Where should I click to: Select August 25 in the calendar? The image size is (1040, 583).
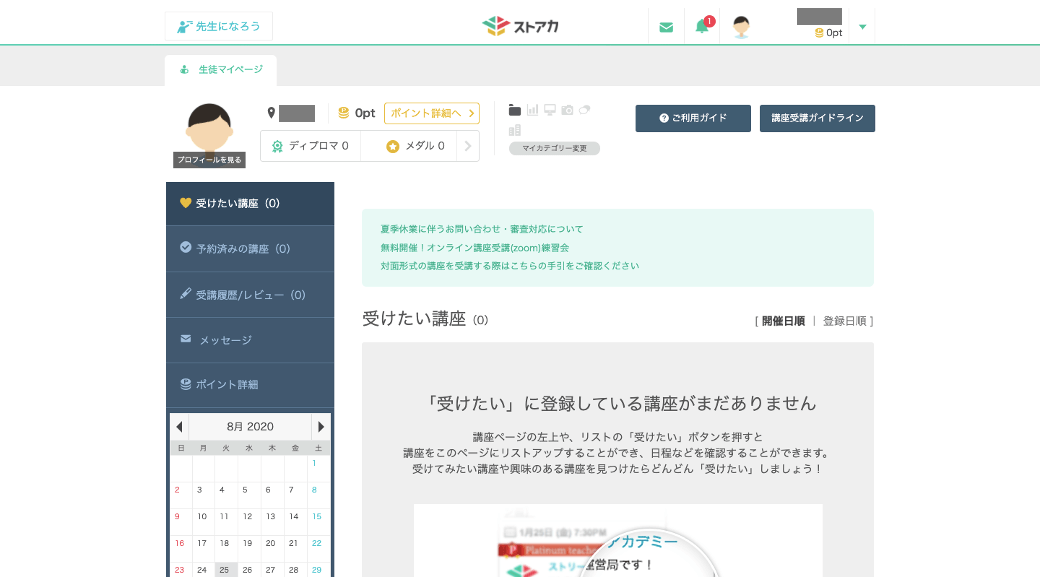(x=225, y=570)
